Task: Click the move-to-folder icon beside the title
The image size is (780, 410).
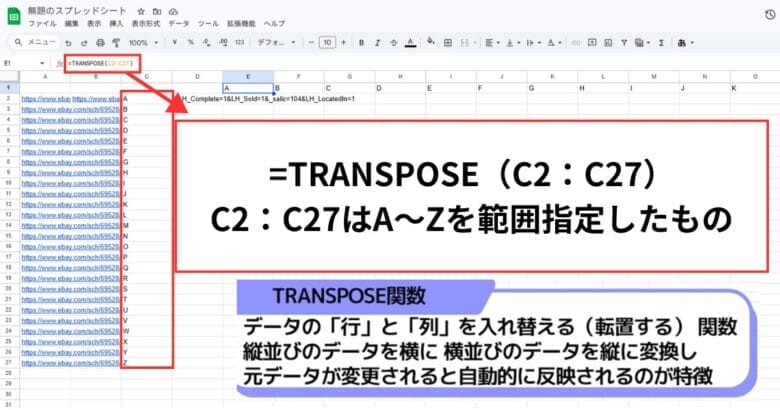Action: 157,11
